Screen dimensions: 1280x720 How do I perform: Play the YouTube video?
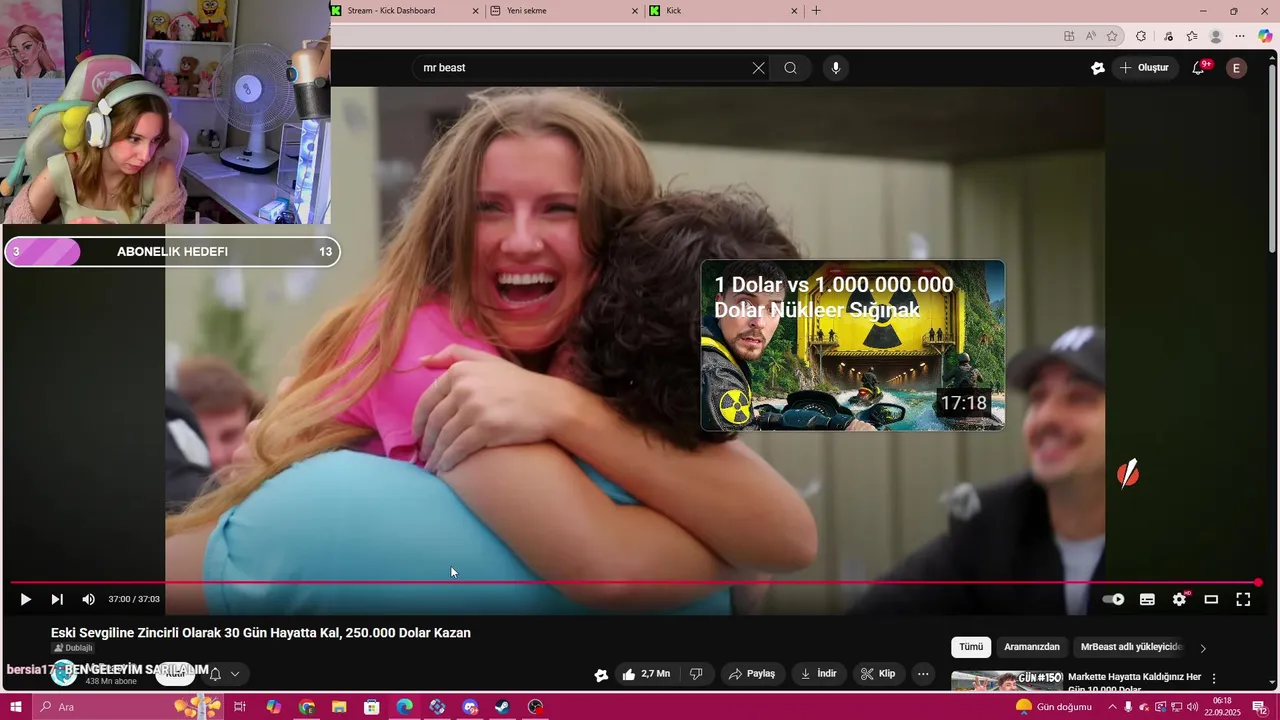point(25,599)
